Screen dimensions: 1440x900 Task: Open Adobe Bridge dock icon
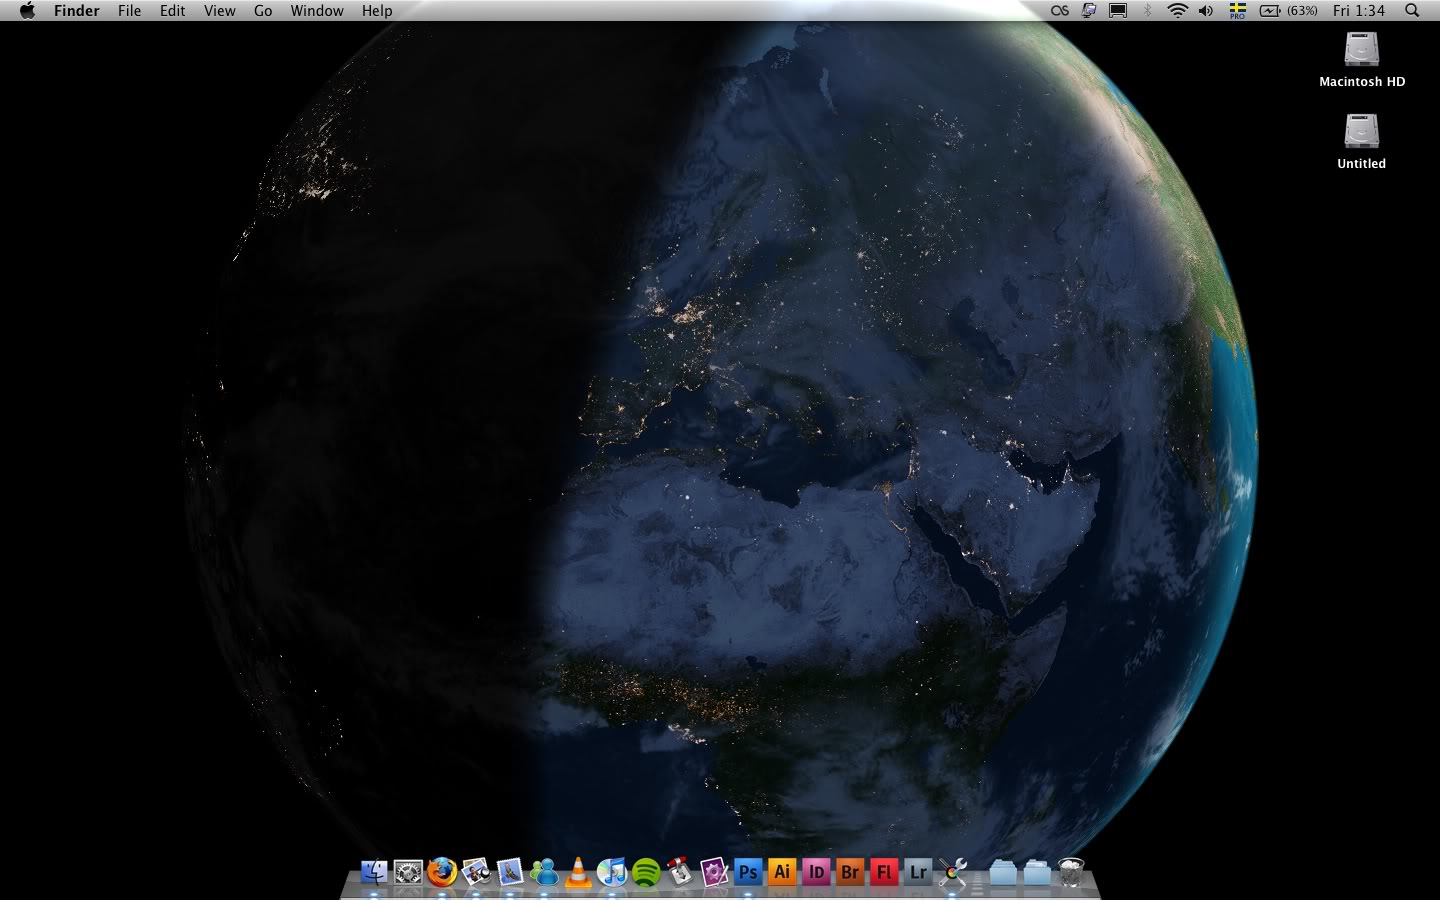coord(850,872)
